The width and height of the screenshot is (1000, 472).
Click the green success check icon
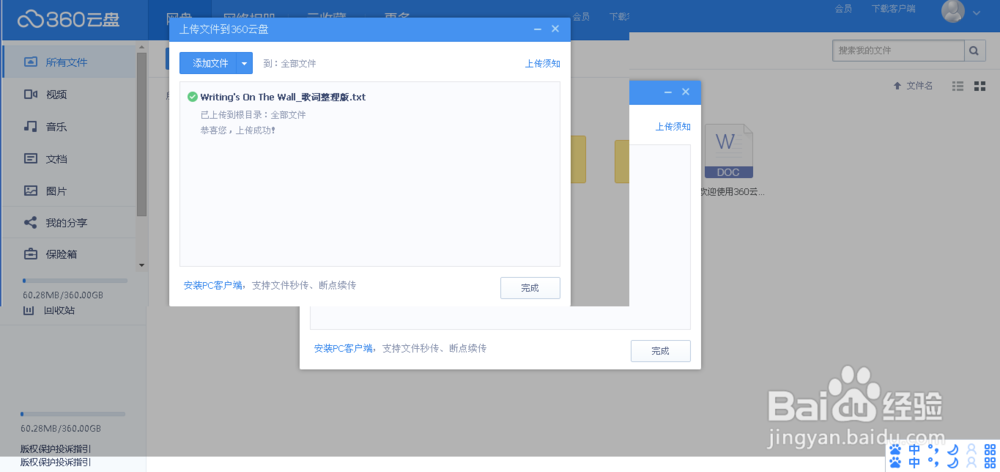click(x=192, y=97)
